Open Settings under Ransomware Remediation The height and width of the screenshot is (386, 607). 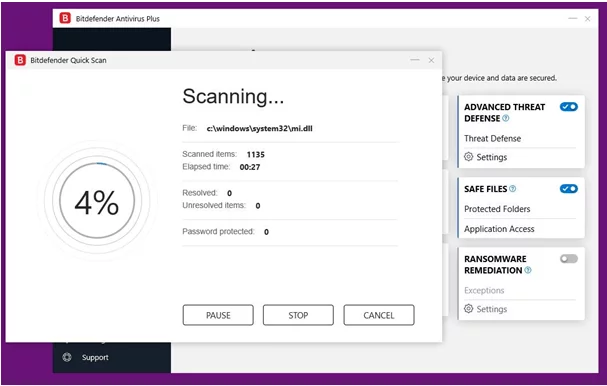pyautogui.click(x=492, y=309)
